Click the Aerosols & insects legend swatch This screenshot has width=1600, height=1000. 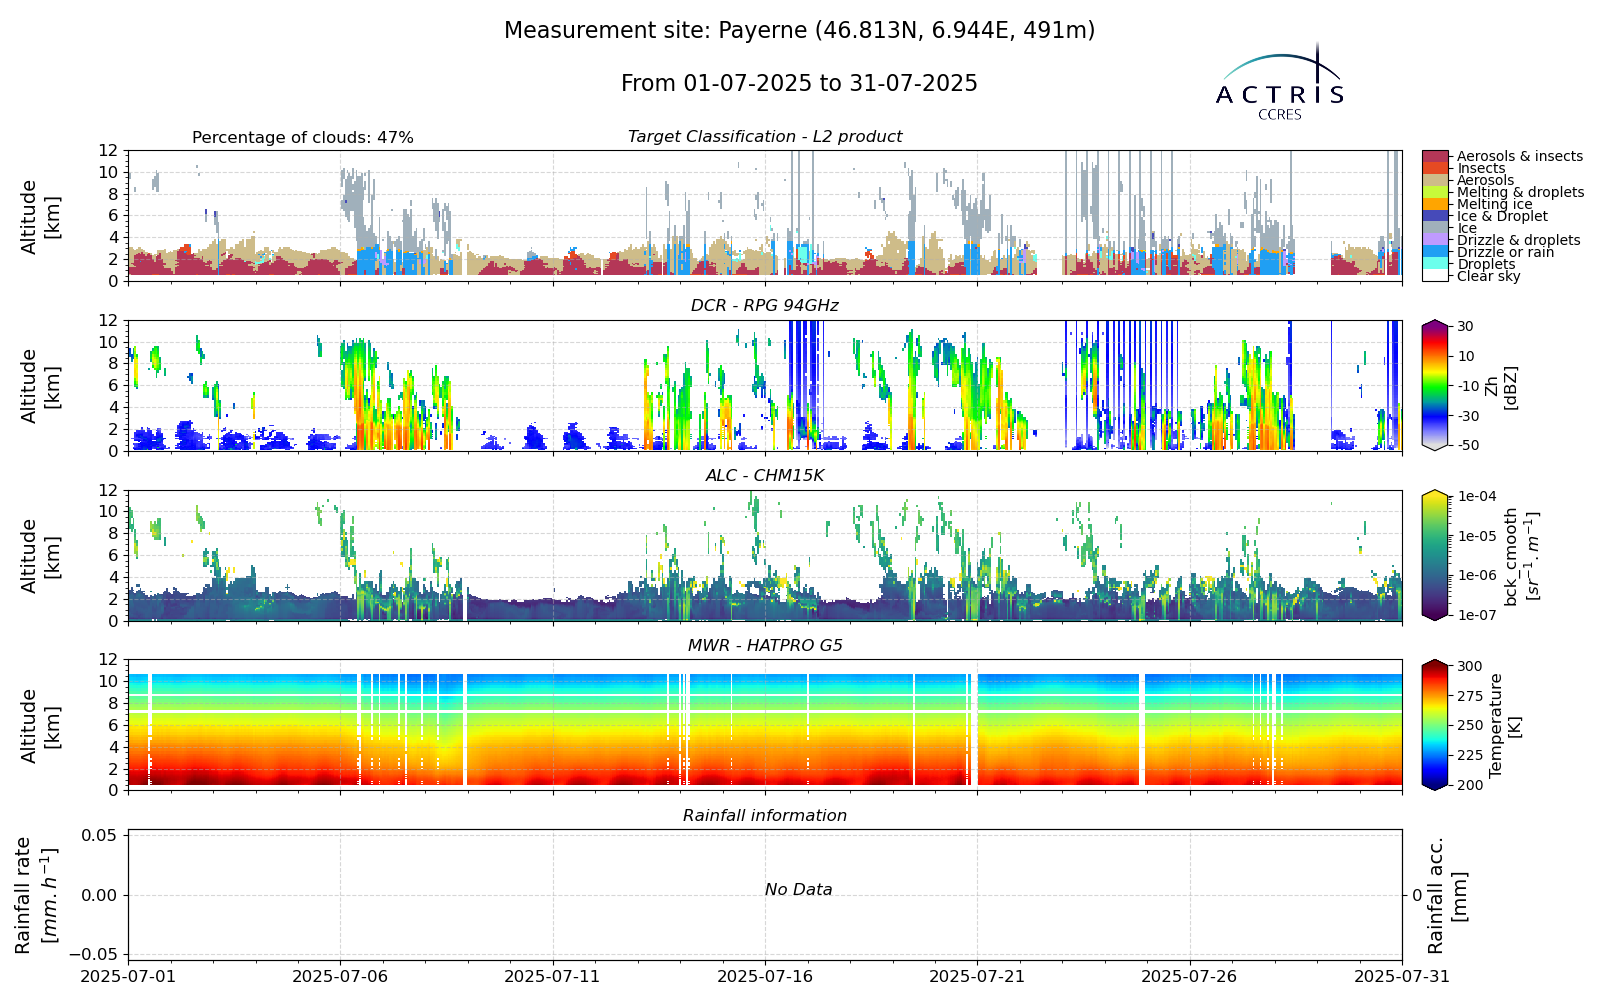tap(1435, 156)
